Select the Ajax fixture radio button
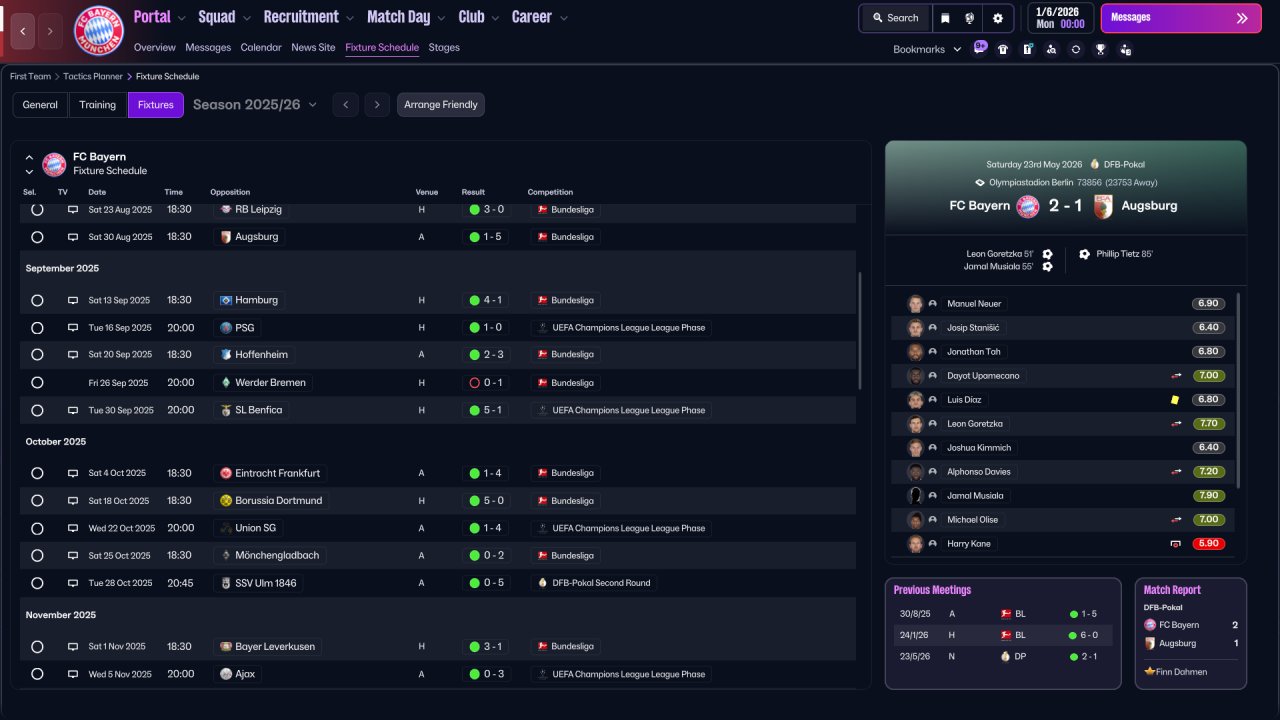Viewport: 1280px width, 720px height. point(37,674)
